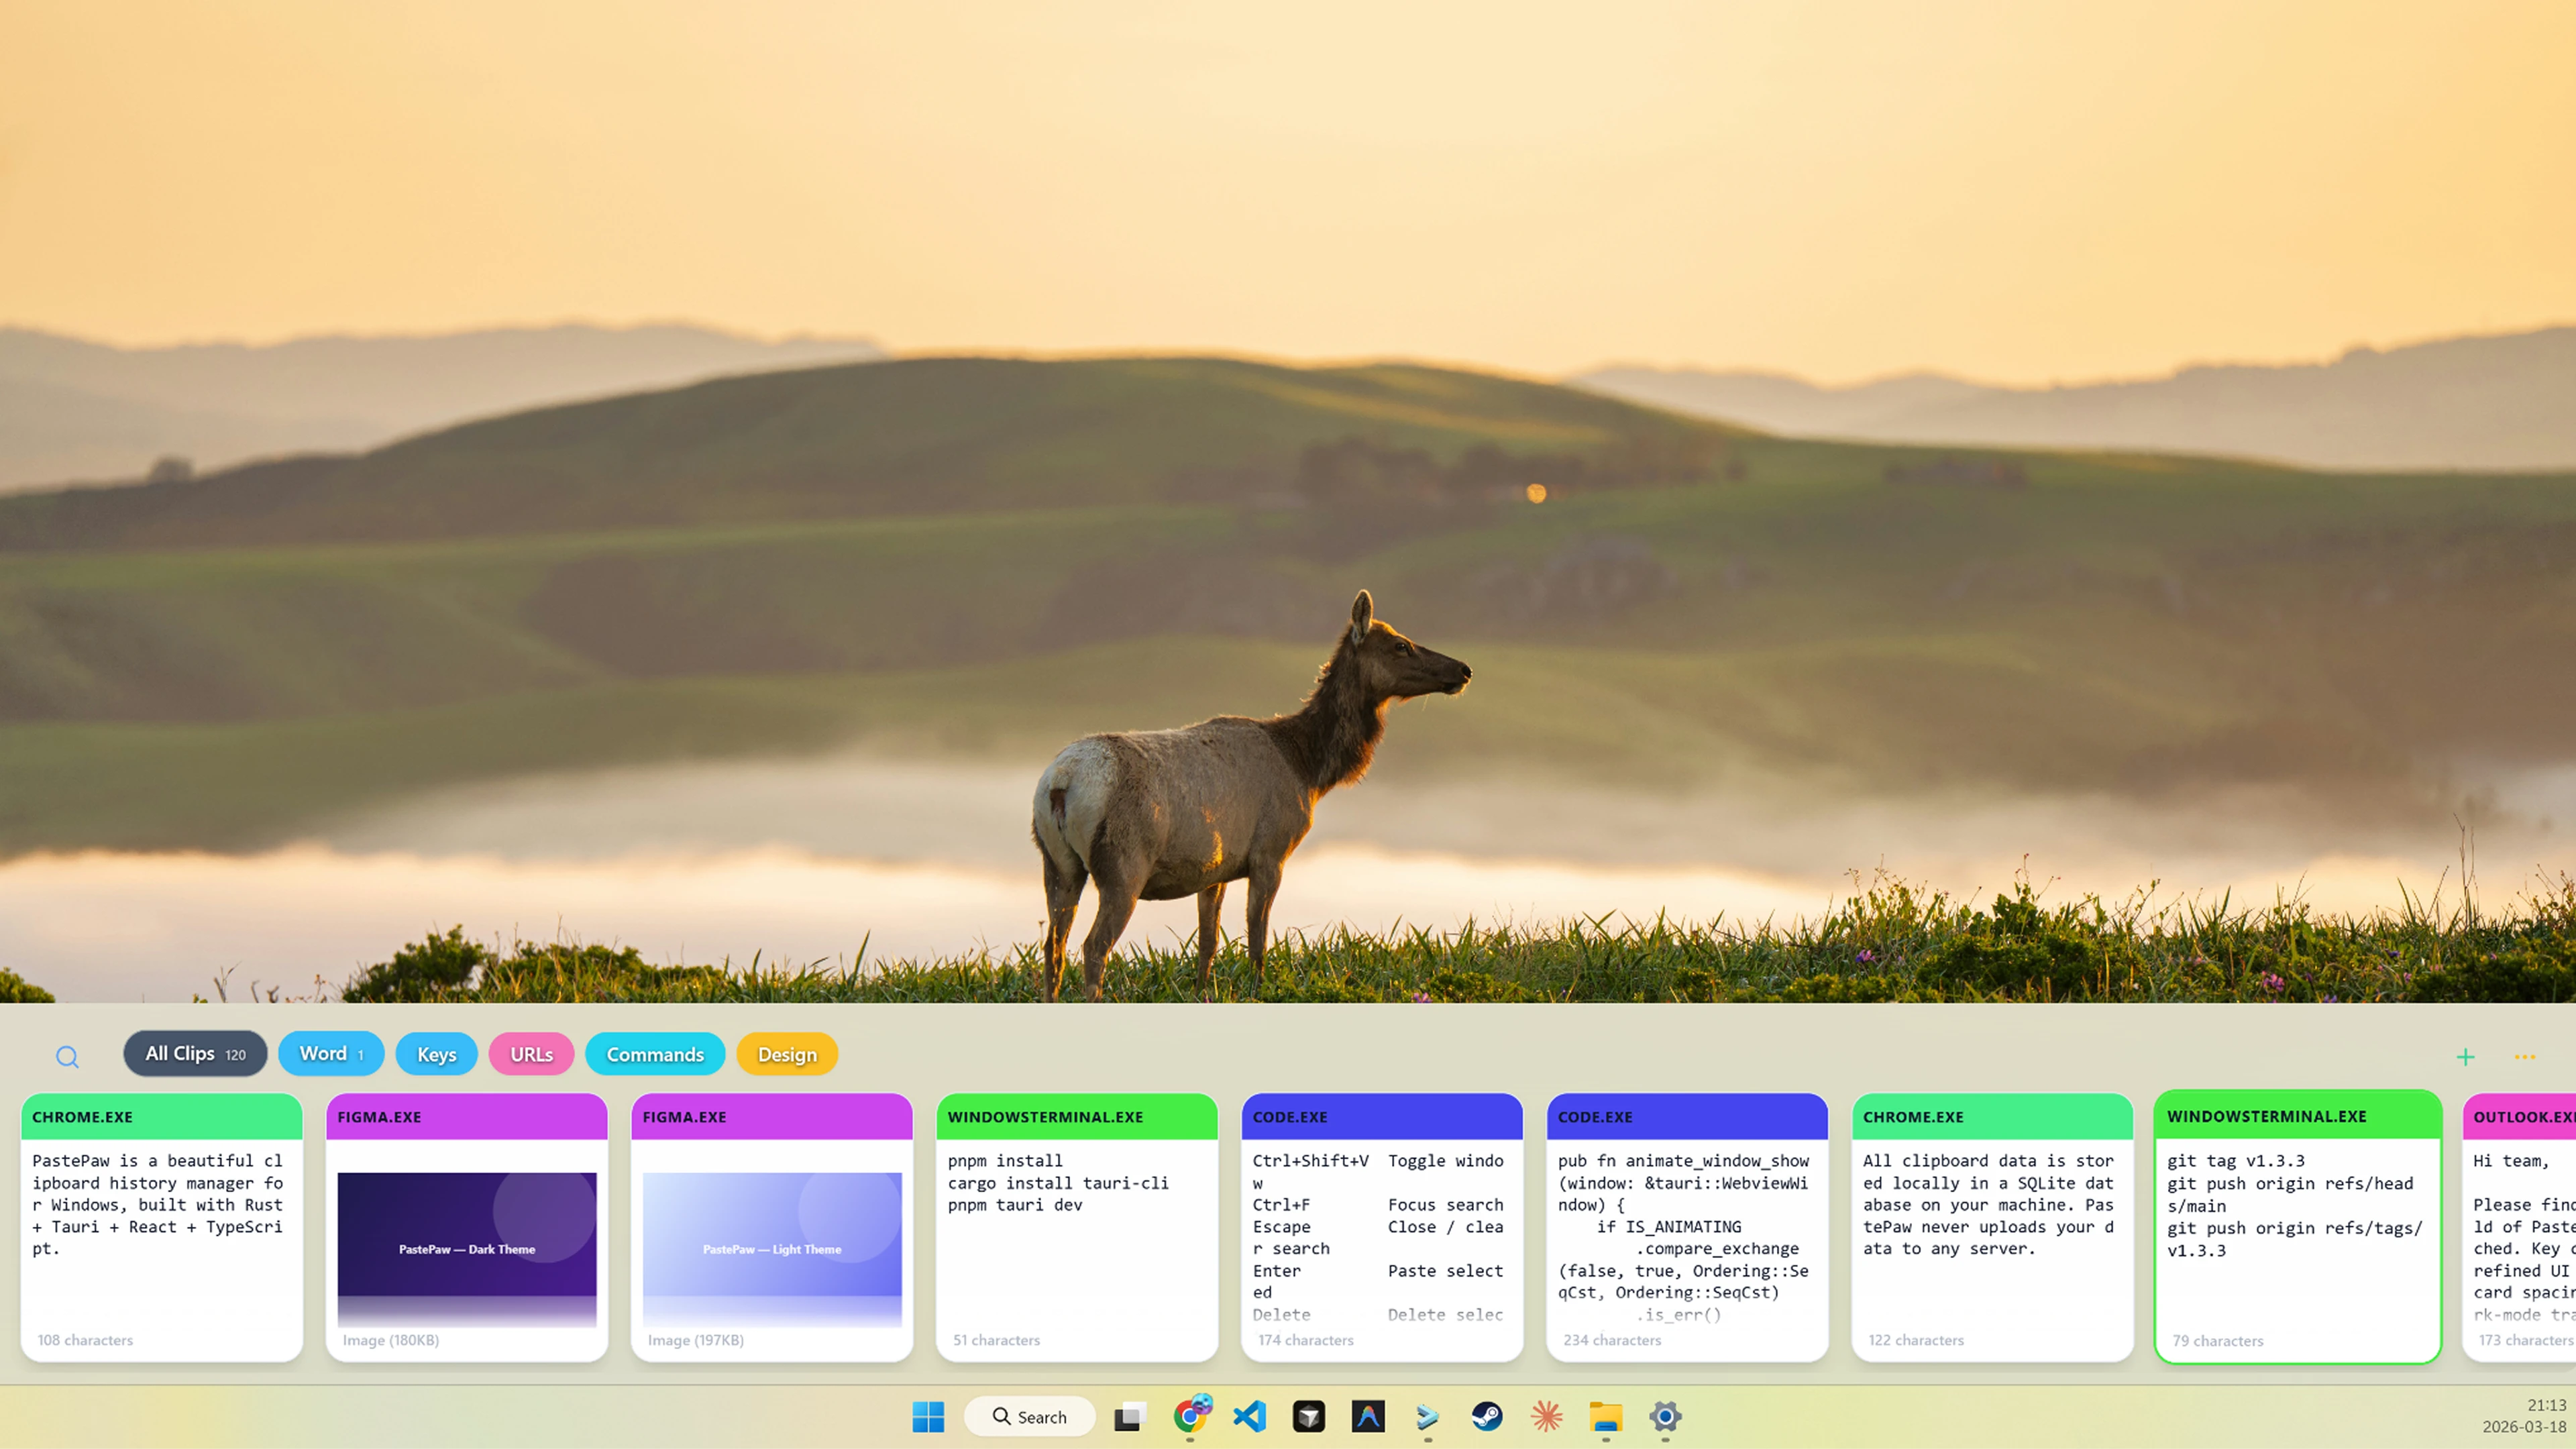Open the URLs folder pill
Screen dimensions: 2576x1449
(531, 1054)
